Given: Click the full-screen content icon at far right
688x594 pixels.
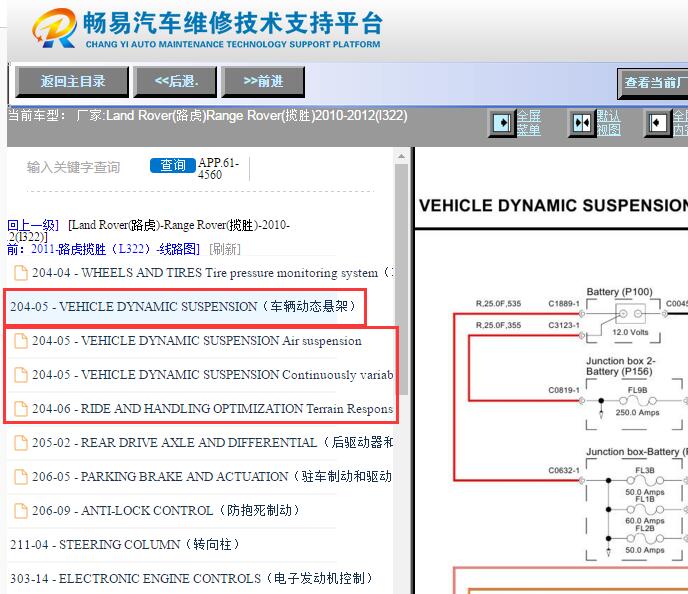Looking at the screenshot, I should (658, 123).
